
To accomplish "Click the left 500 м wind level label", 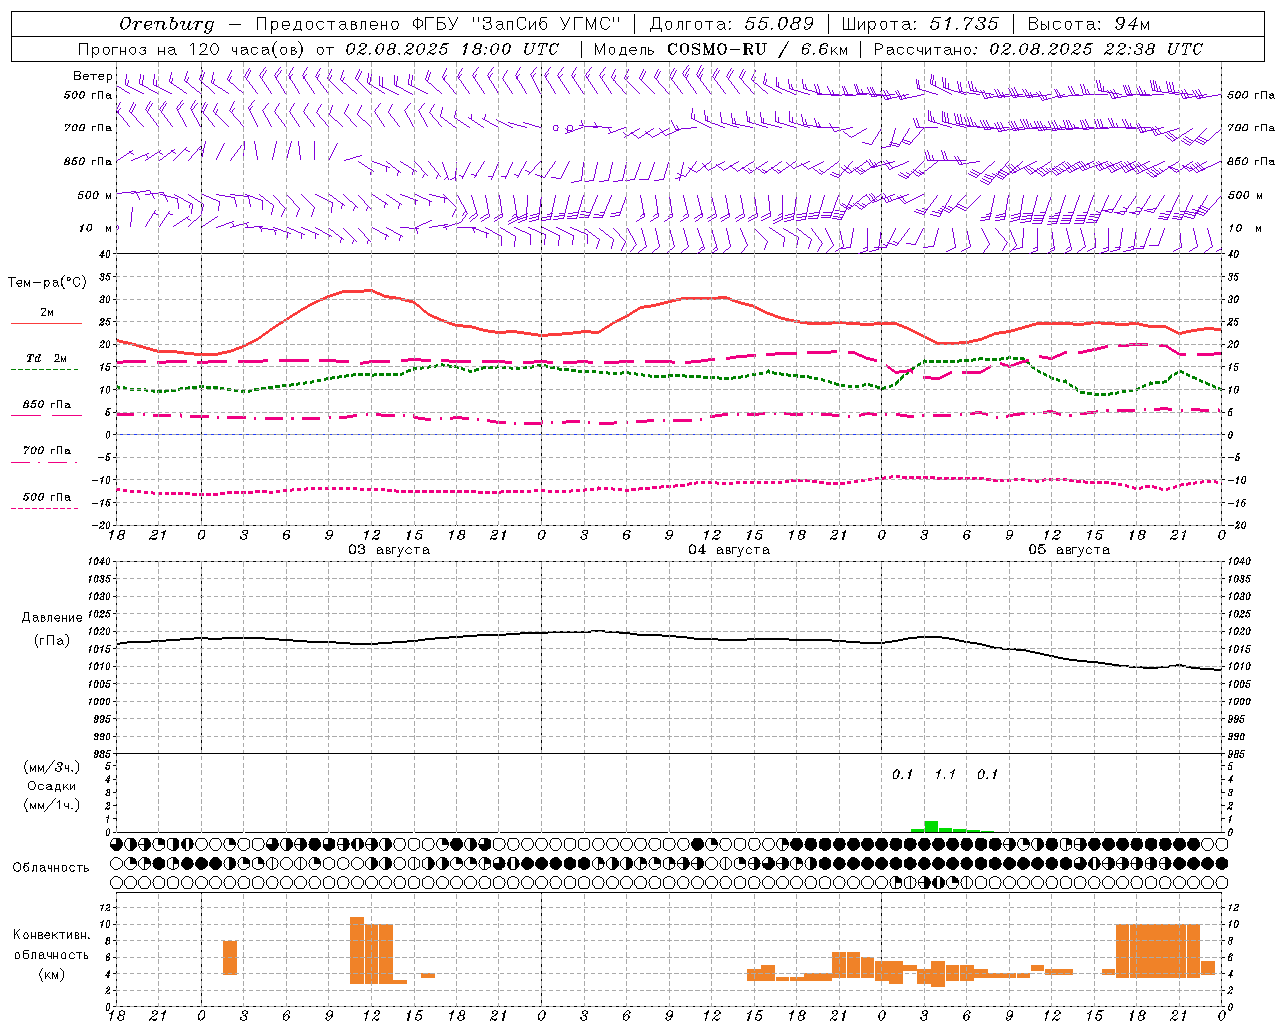I will 96,195.
